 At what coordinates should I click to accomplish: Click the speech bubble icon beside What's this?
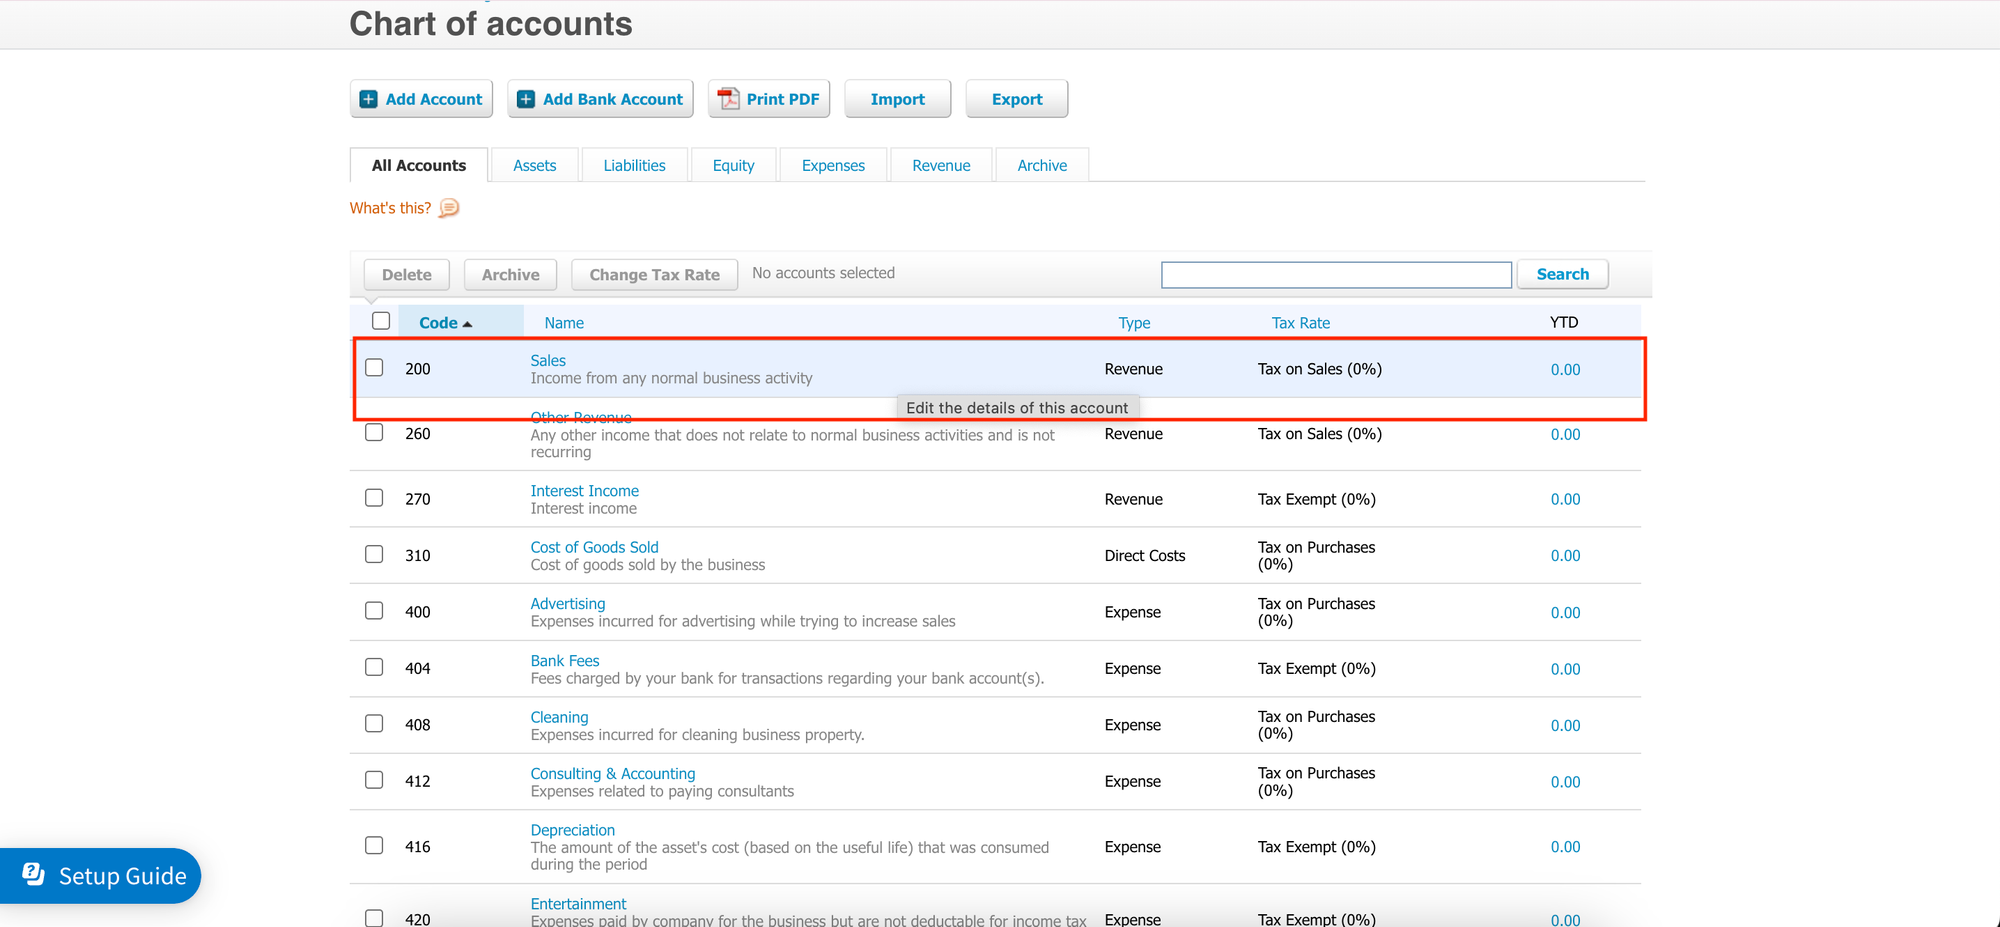pos(449,208)
